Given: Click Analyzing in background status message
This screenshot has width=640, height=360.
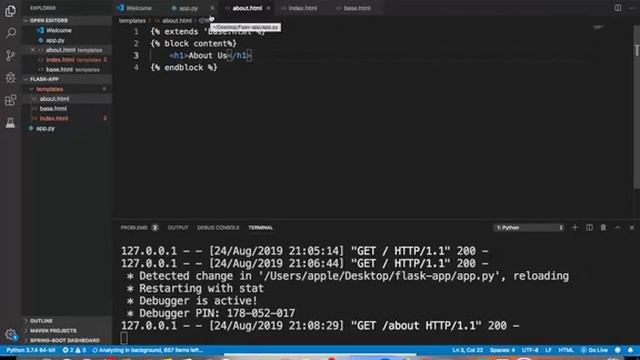Looking at the screenshot, I should click(x=148, y=350).
